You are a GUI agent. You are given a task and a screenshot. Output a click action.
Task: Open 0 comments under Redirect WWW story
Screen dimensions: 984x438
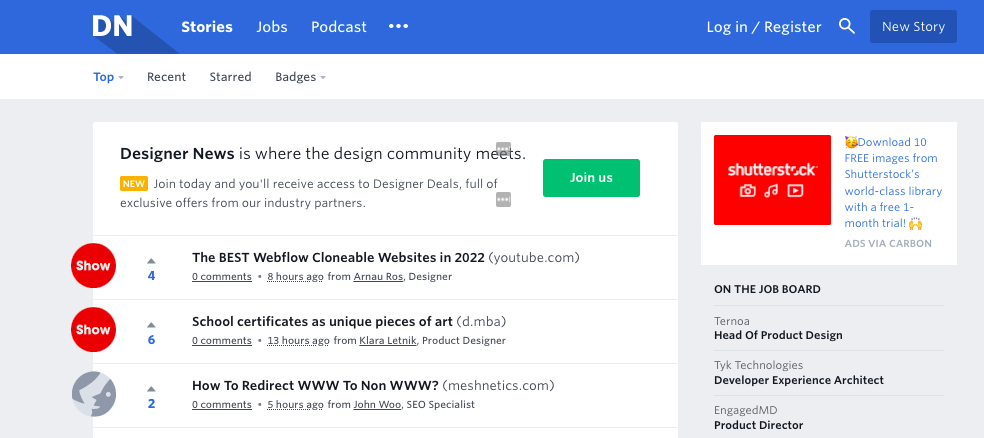click(x=222, y=405)
